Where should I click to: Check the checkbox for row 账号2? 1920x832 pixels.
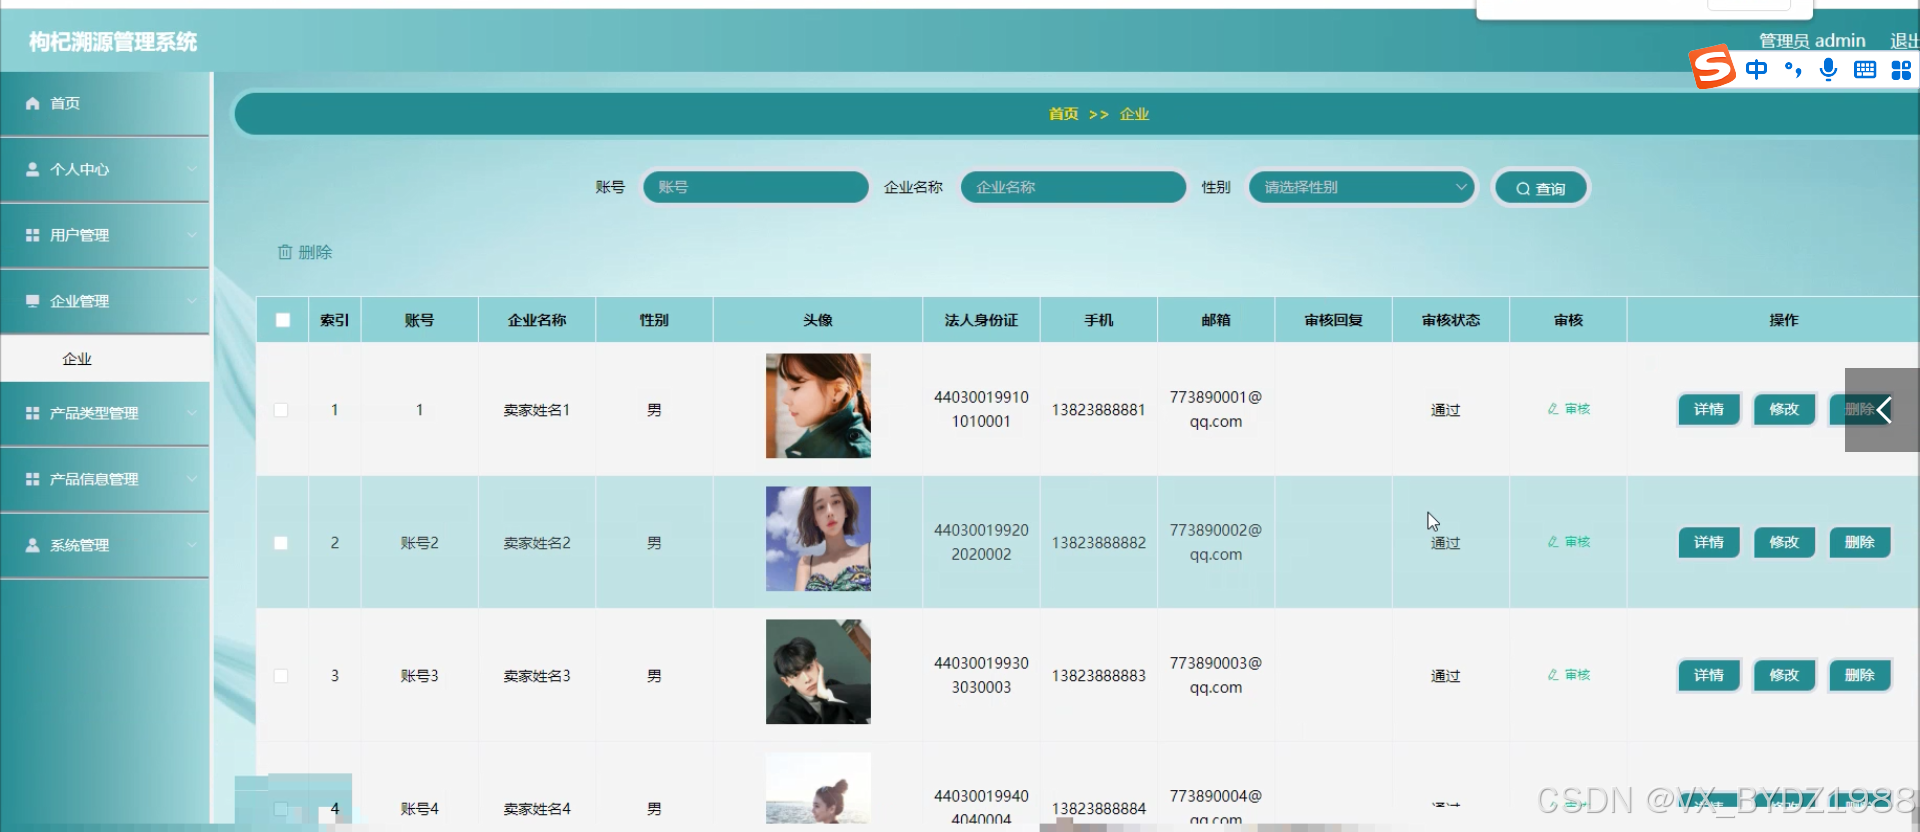pyautogui.click(x=281, y=543)
